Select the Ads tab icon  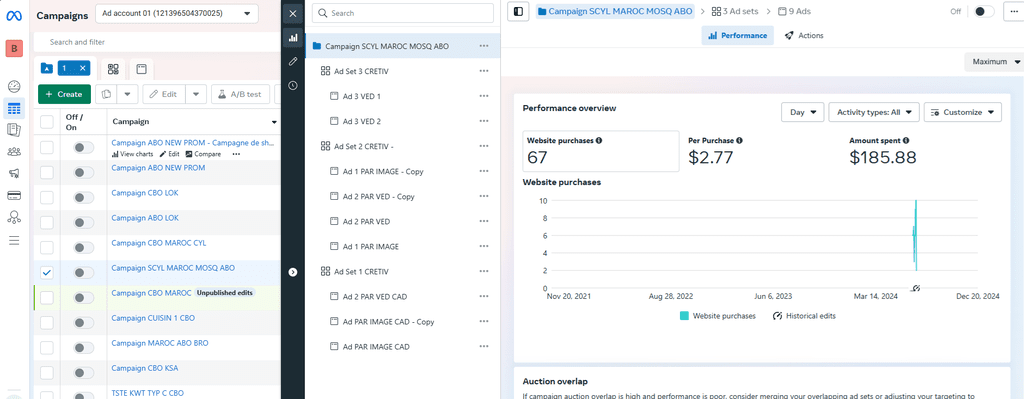[x=141, y=69]
